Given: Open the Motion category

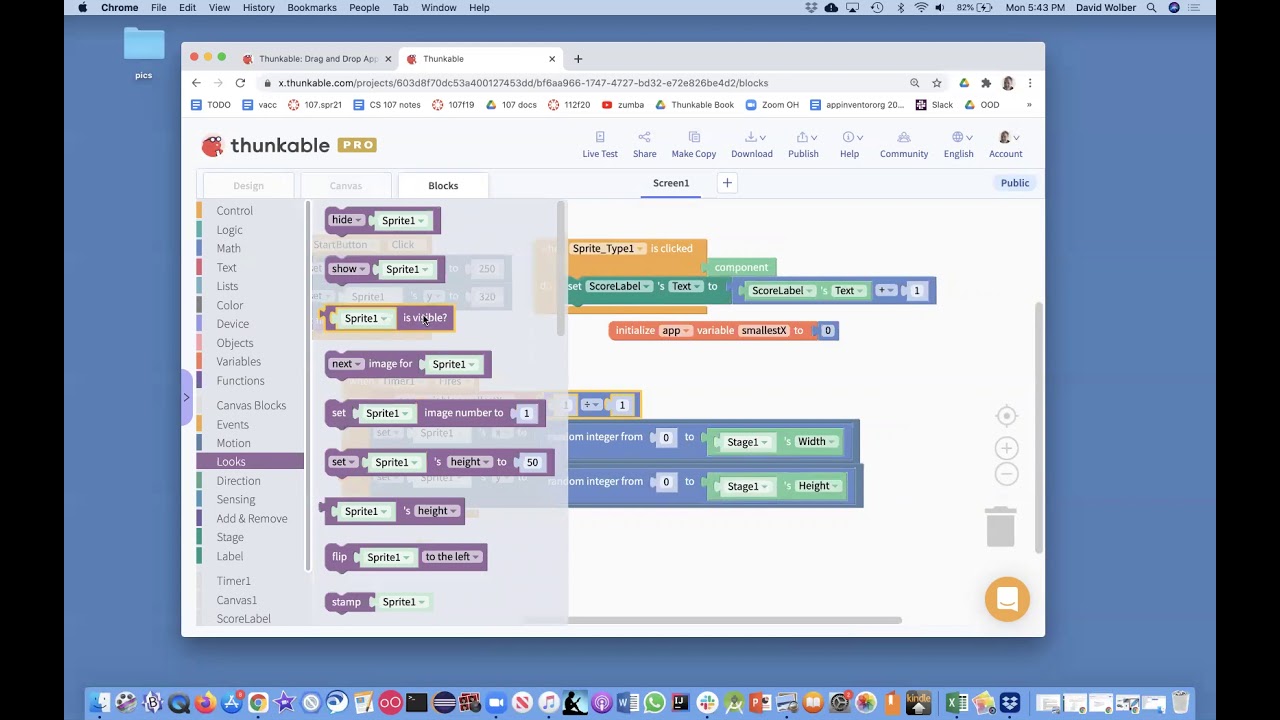Looking at the screenshot, I should click(x=233, y=443).
